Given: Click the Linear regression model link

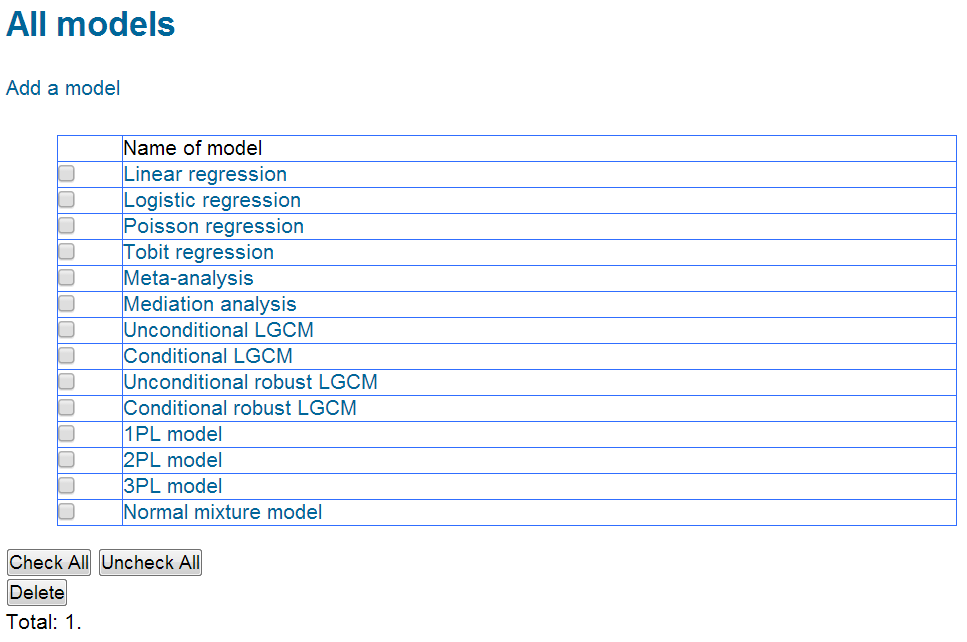Looking at the screenshot, I should [205, 174].
